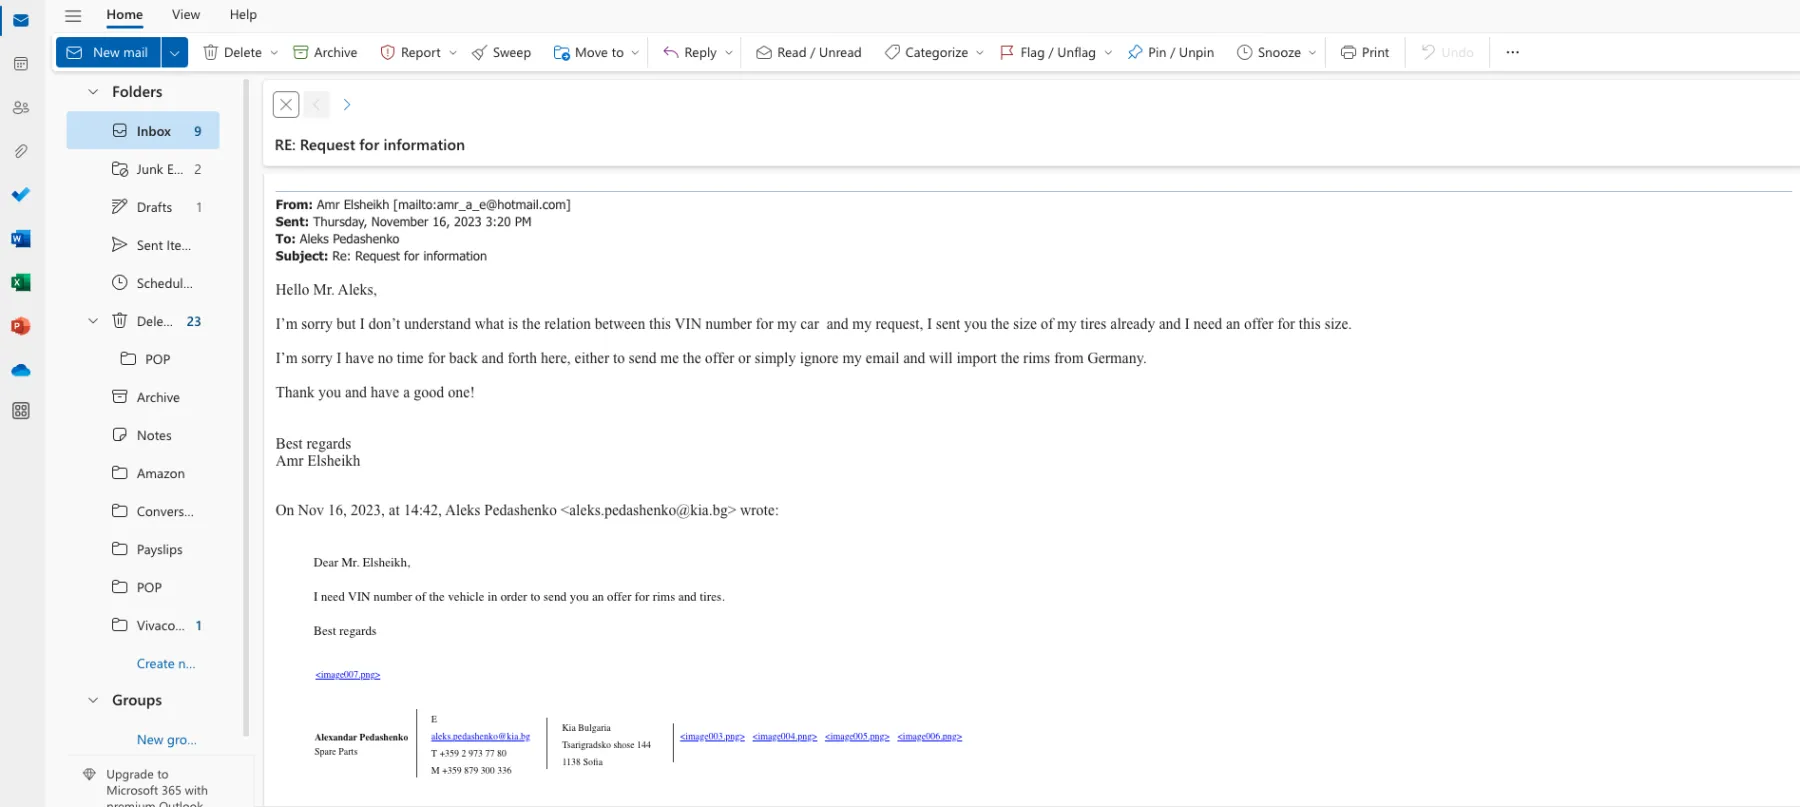1800x807 pixels.
Task: Launch the Word app icon
Action: point(21,239)
